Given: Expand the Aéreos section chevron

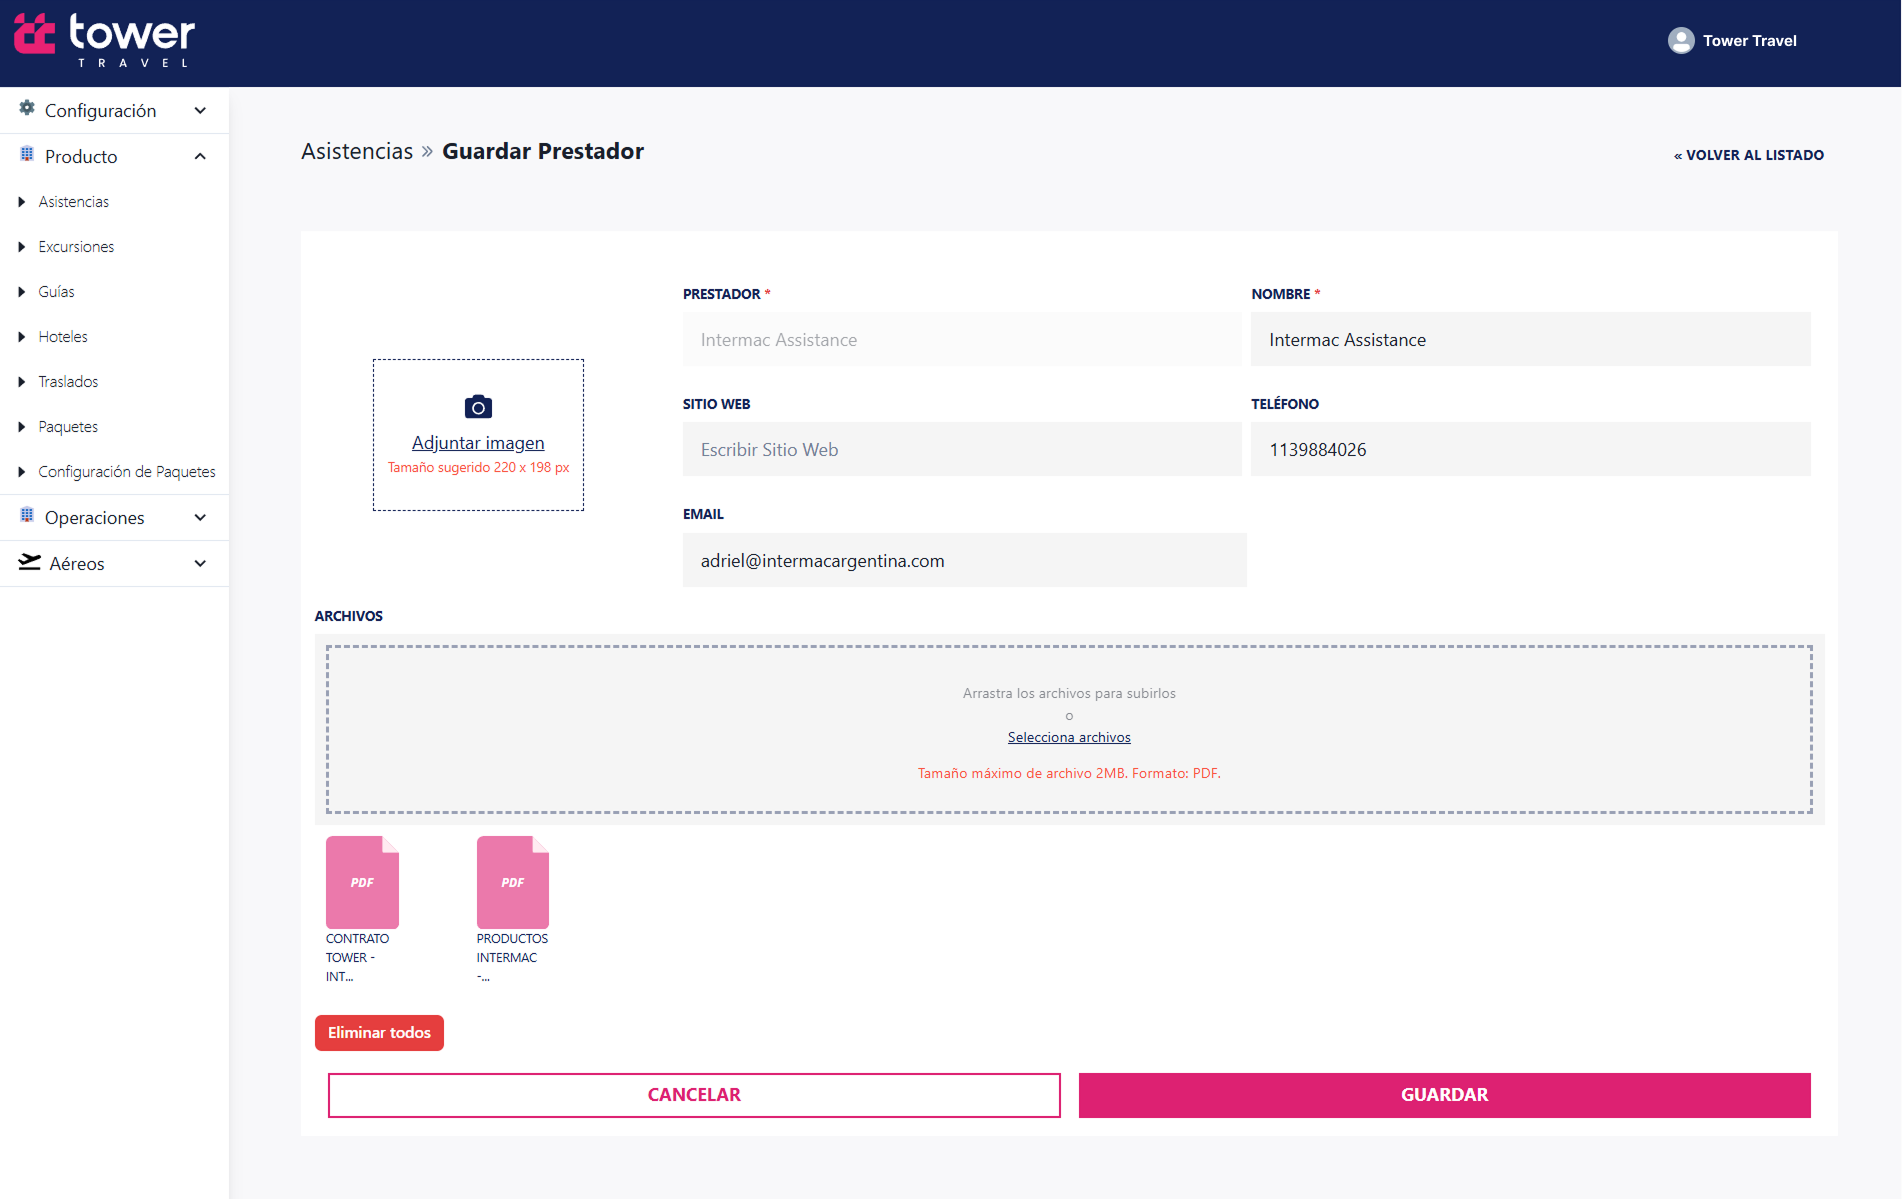Looking at the screenshot, I should click(200, 563).
